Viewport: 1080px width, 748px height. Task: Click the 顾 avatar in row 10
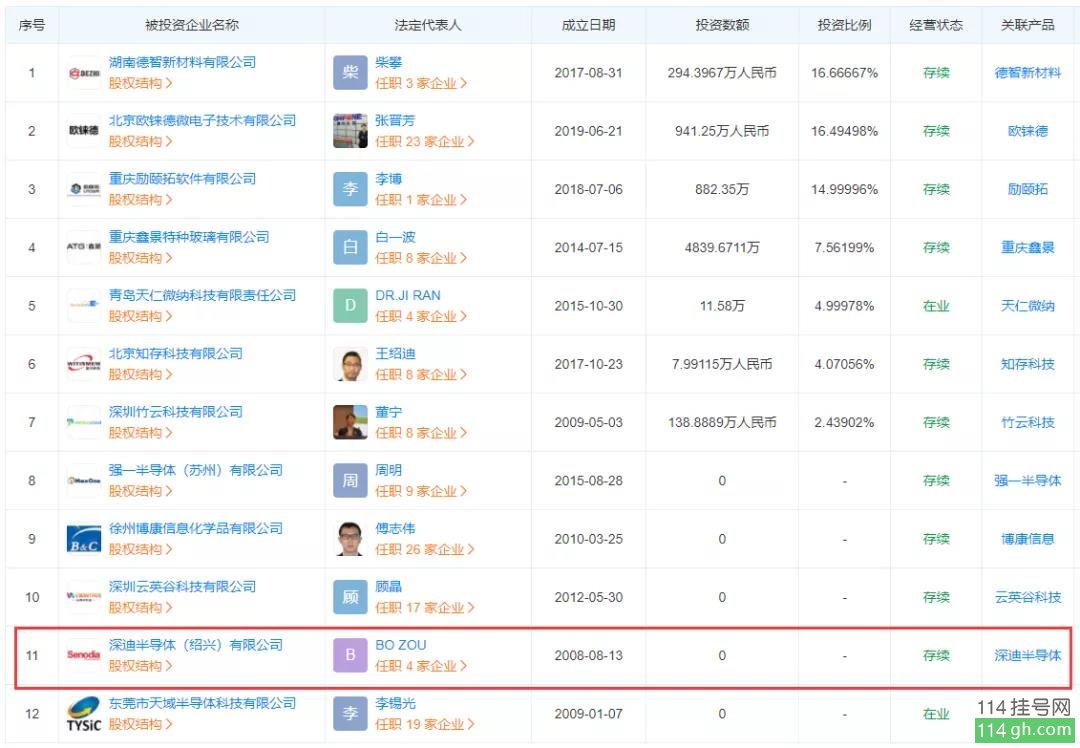pyautogui.click(x=351, y=597)
